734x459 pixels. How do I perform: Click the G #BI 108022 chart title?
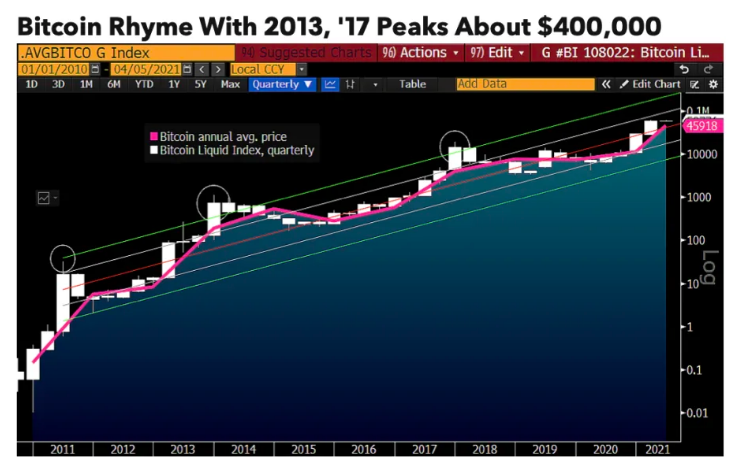[x=626, y=52]
